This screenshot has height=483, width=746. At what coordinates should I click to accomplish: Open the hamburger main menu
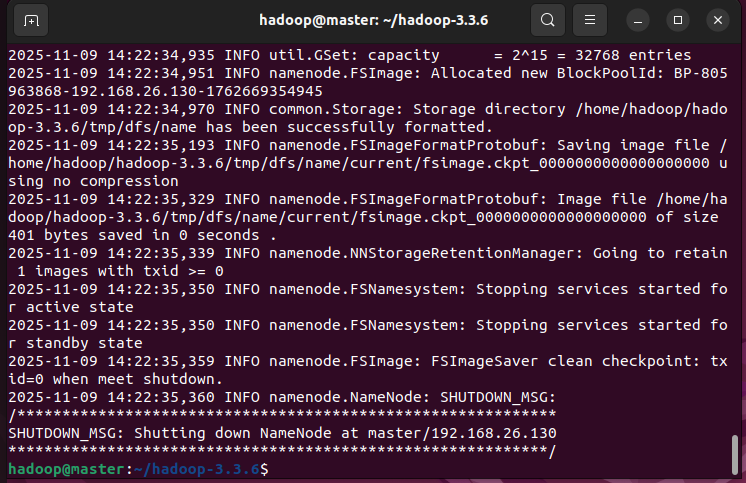(x=589, y=20)
